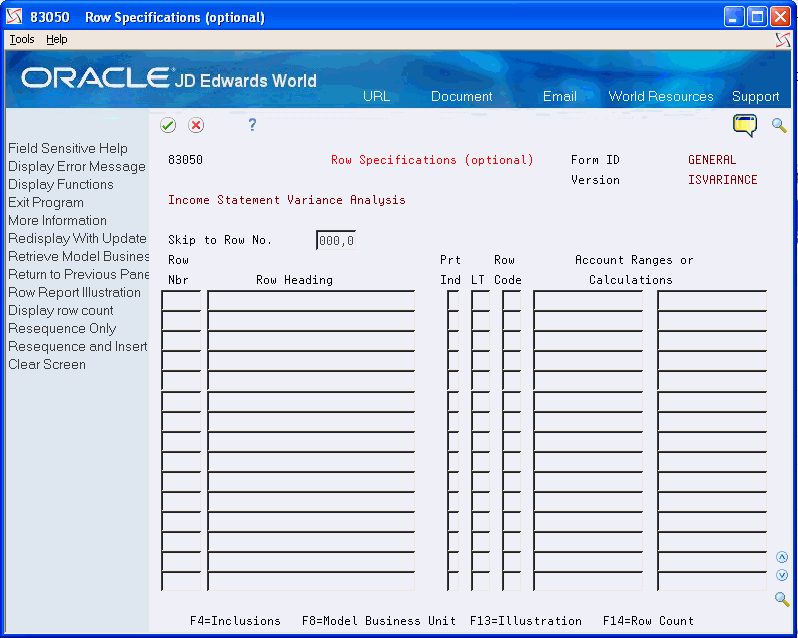Click the first Prt Ind input field

click(453, 300)
